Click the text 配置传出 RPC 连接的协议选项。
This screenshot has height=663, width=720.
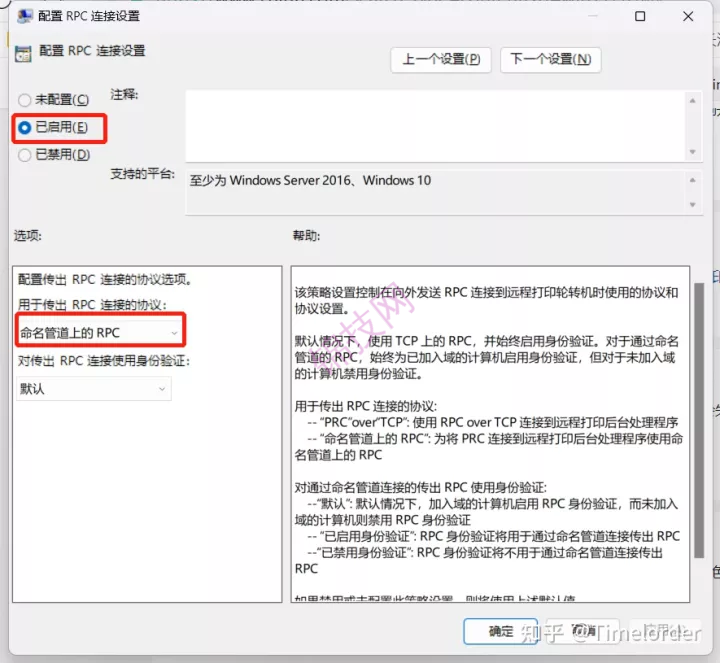[x=105, y=279]
